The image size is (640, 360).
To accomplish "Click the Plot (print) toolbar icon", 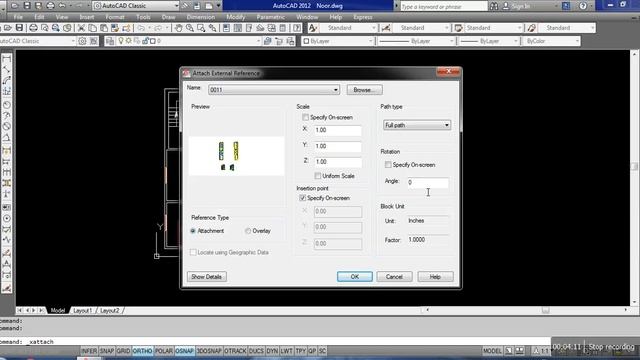I will [x=33, y=28].
